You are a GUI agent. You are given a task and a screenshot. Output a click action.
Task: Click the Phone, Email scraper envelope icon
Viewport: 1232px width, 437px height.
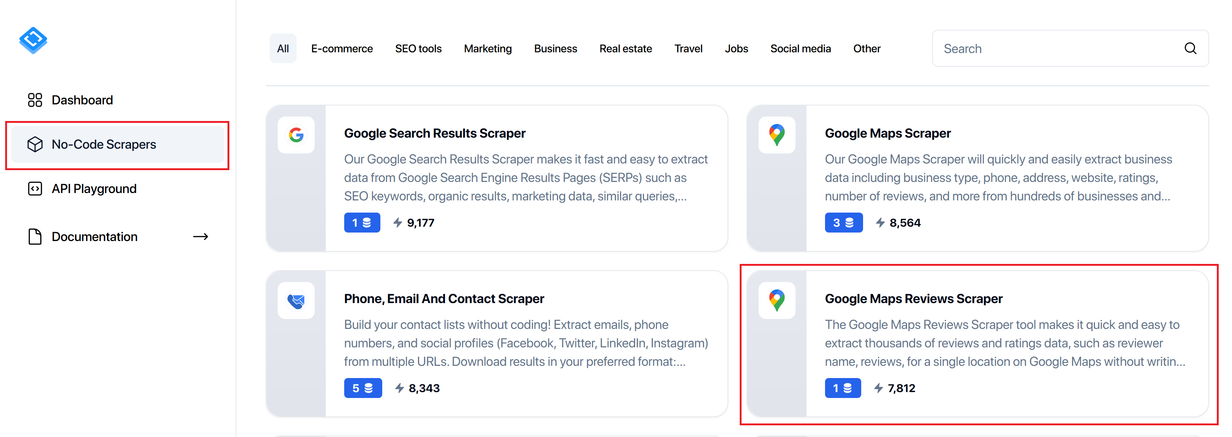296,300
